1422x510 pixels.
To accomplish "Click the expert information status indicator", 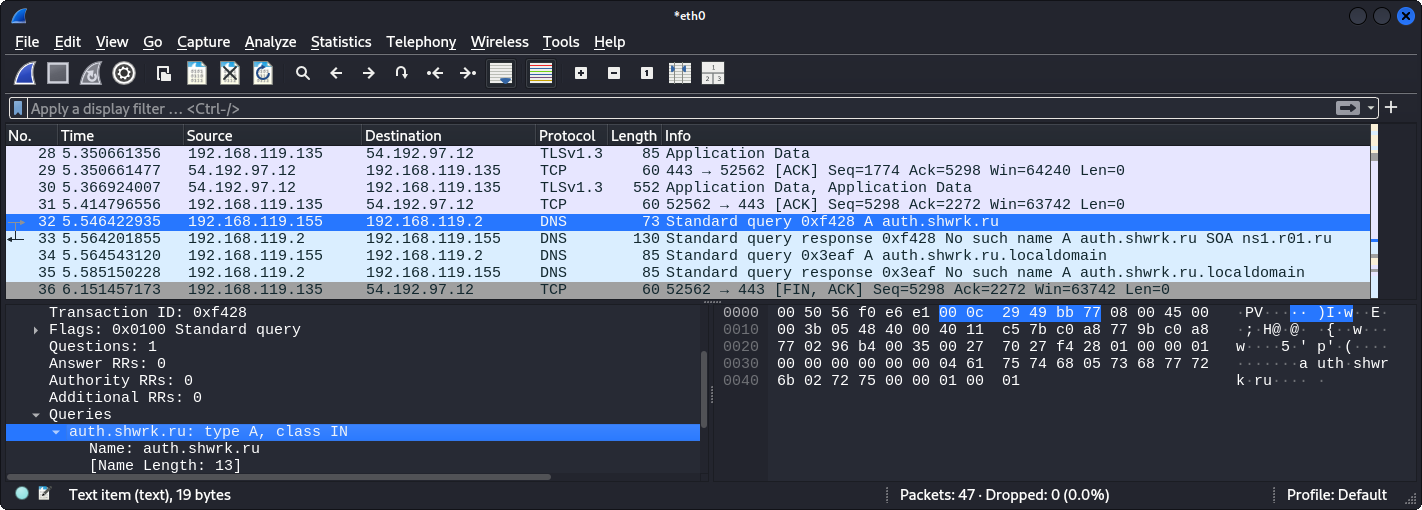I will [22, 494].
